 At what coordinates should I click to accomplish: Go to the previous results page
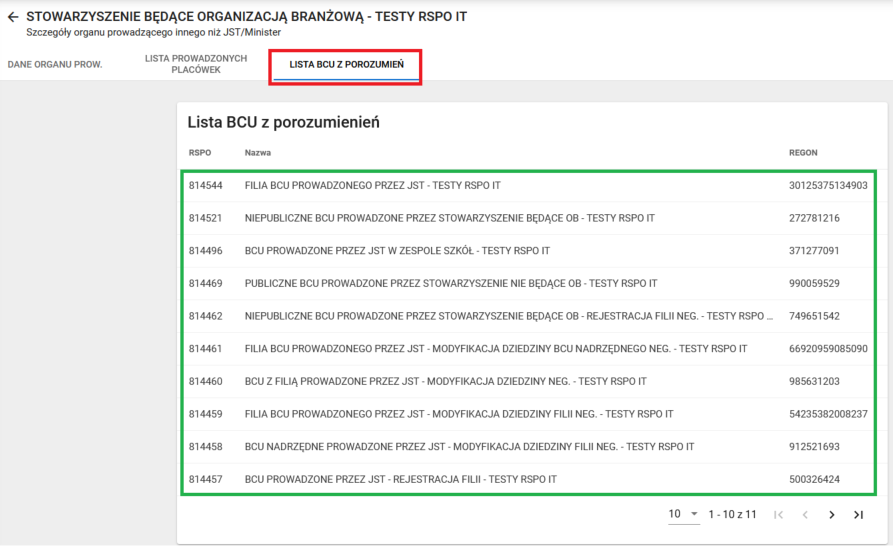(804, 515)
